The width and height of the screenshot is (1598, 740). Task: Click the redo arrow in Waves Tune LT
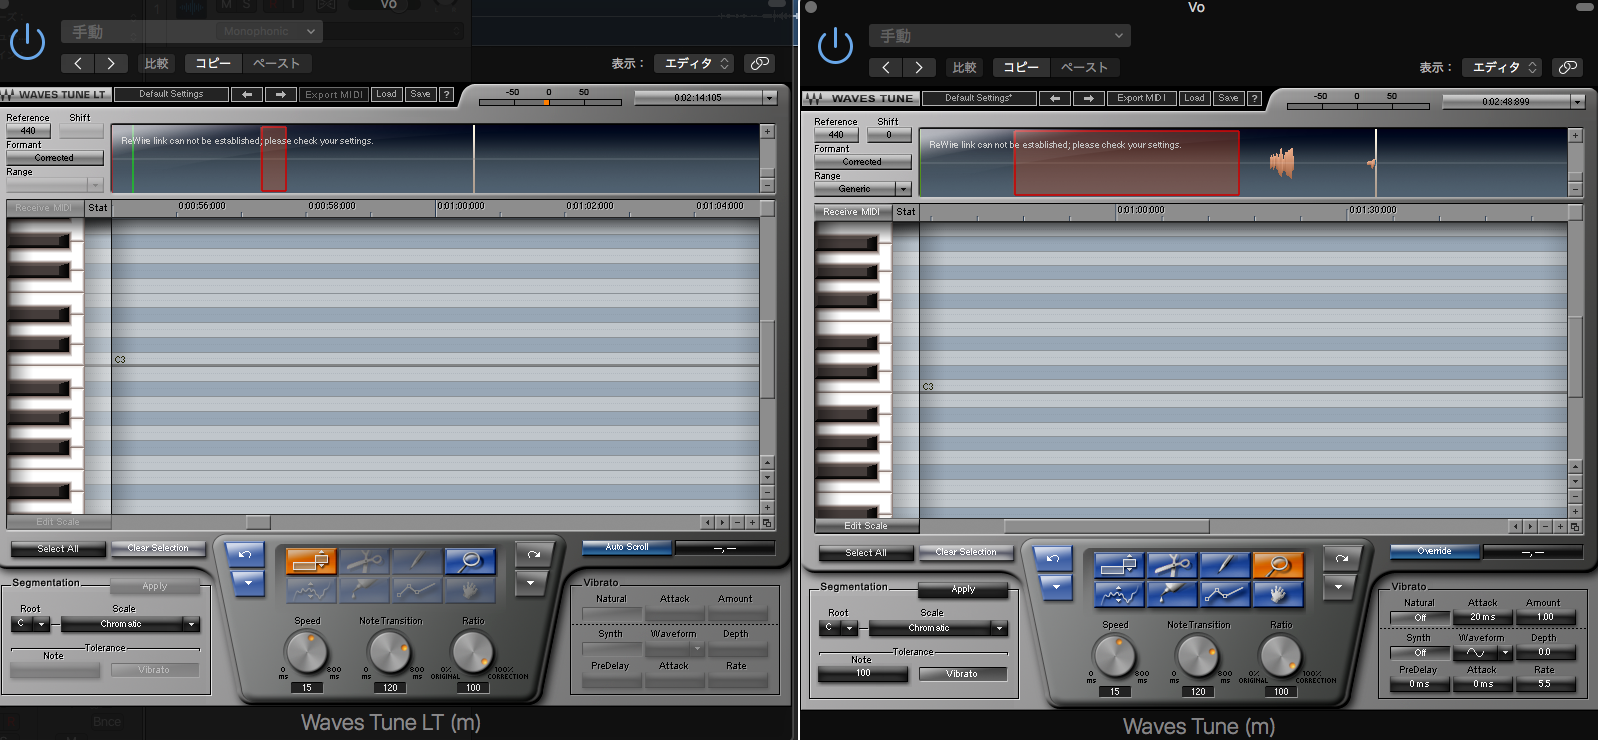(533, 554)
